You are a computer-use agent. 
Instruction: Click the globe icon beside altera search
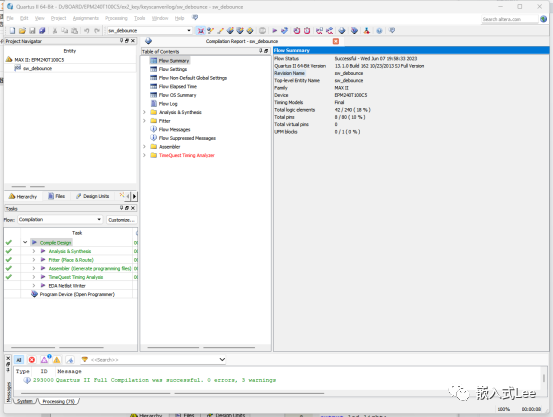tap(543, 19)
